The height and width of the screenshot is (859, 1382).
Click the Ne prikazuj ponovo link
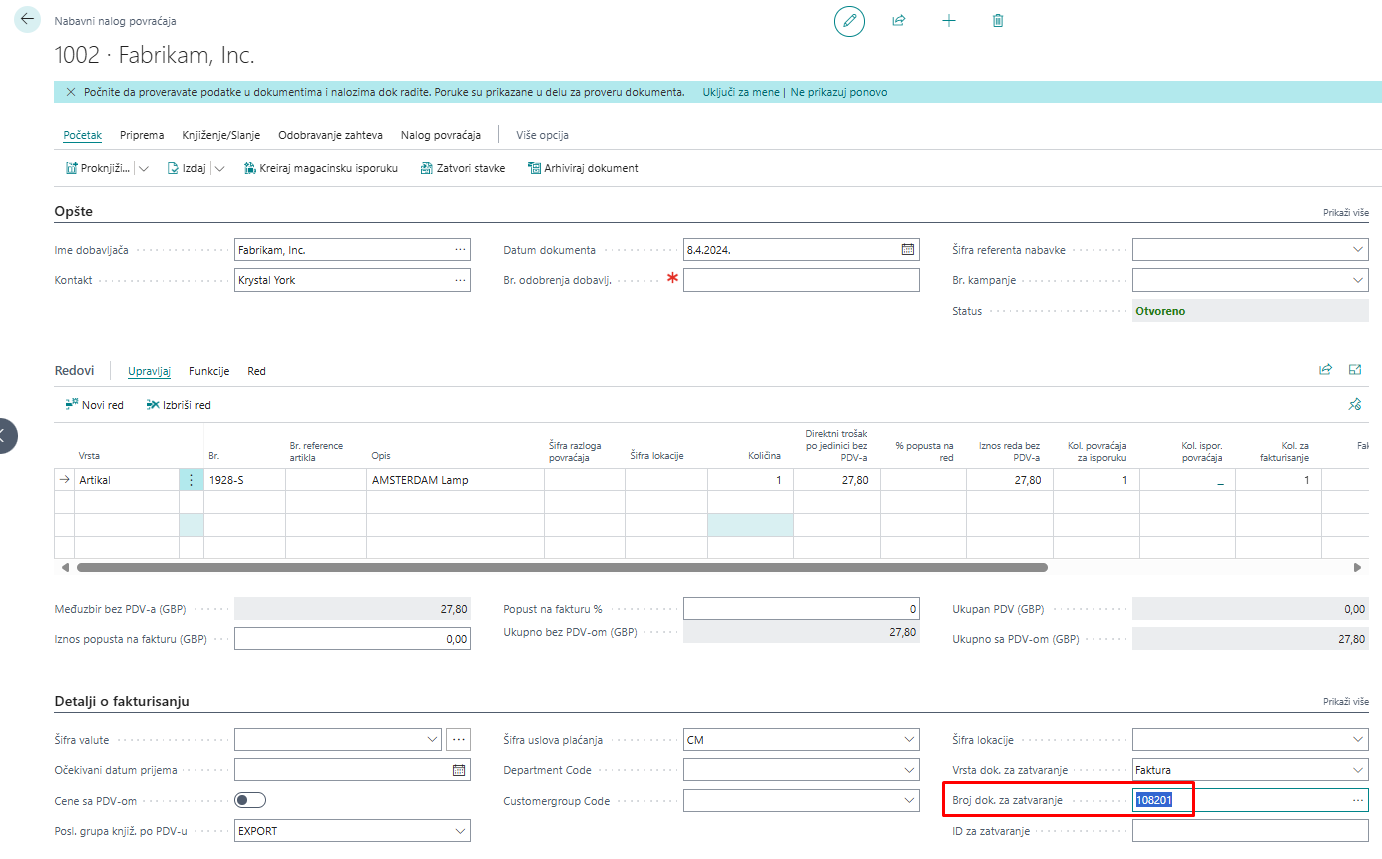[x=838, y=92]
